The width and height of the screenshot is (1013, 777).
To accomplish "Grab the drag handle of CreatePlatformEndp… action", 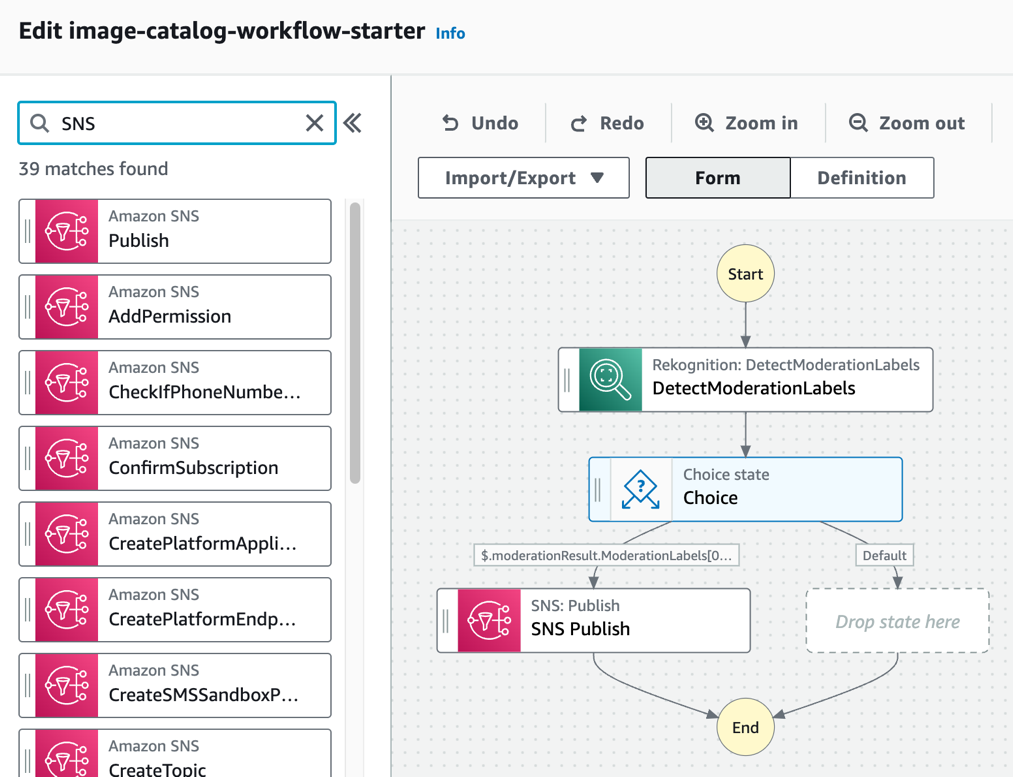I will tap(27, 610).
